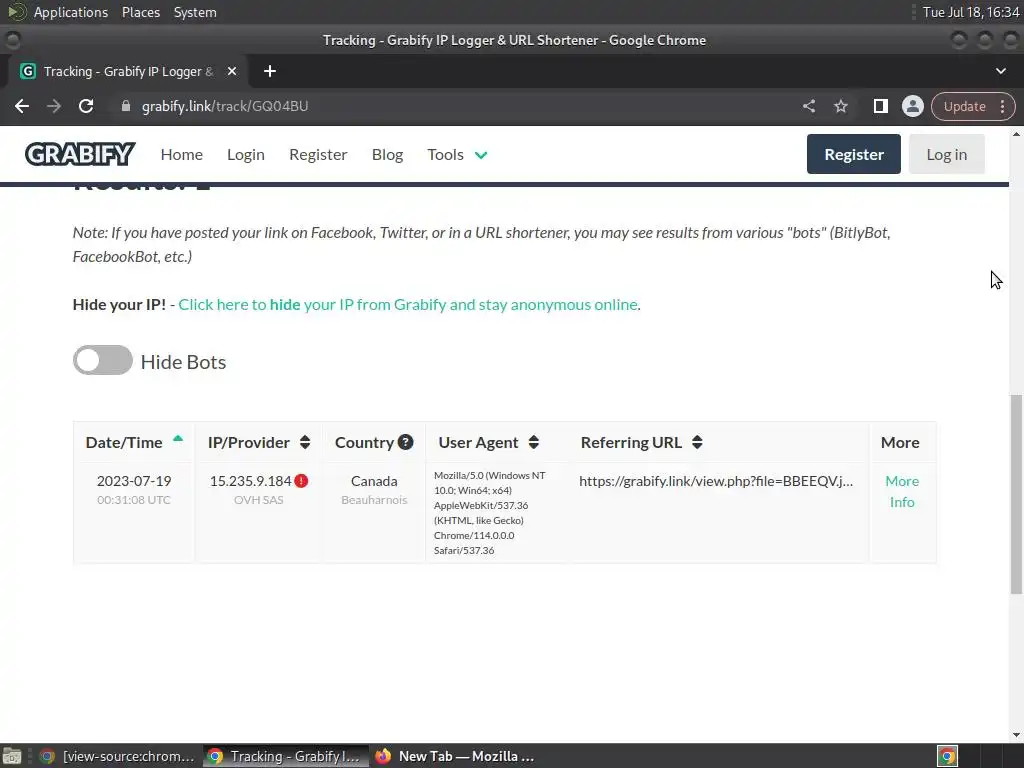The image size is (1024, 768).
Task: Click IP address 15.235.9.184
Action: [x=250, y=481]
